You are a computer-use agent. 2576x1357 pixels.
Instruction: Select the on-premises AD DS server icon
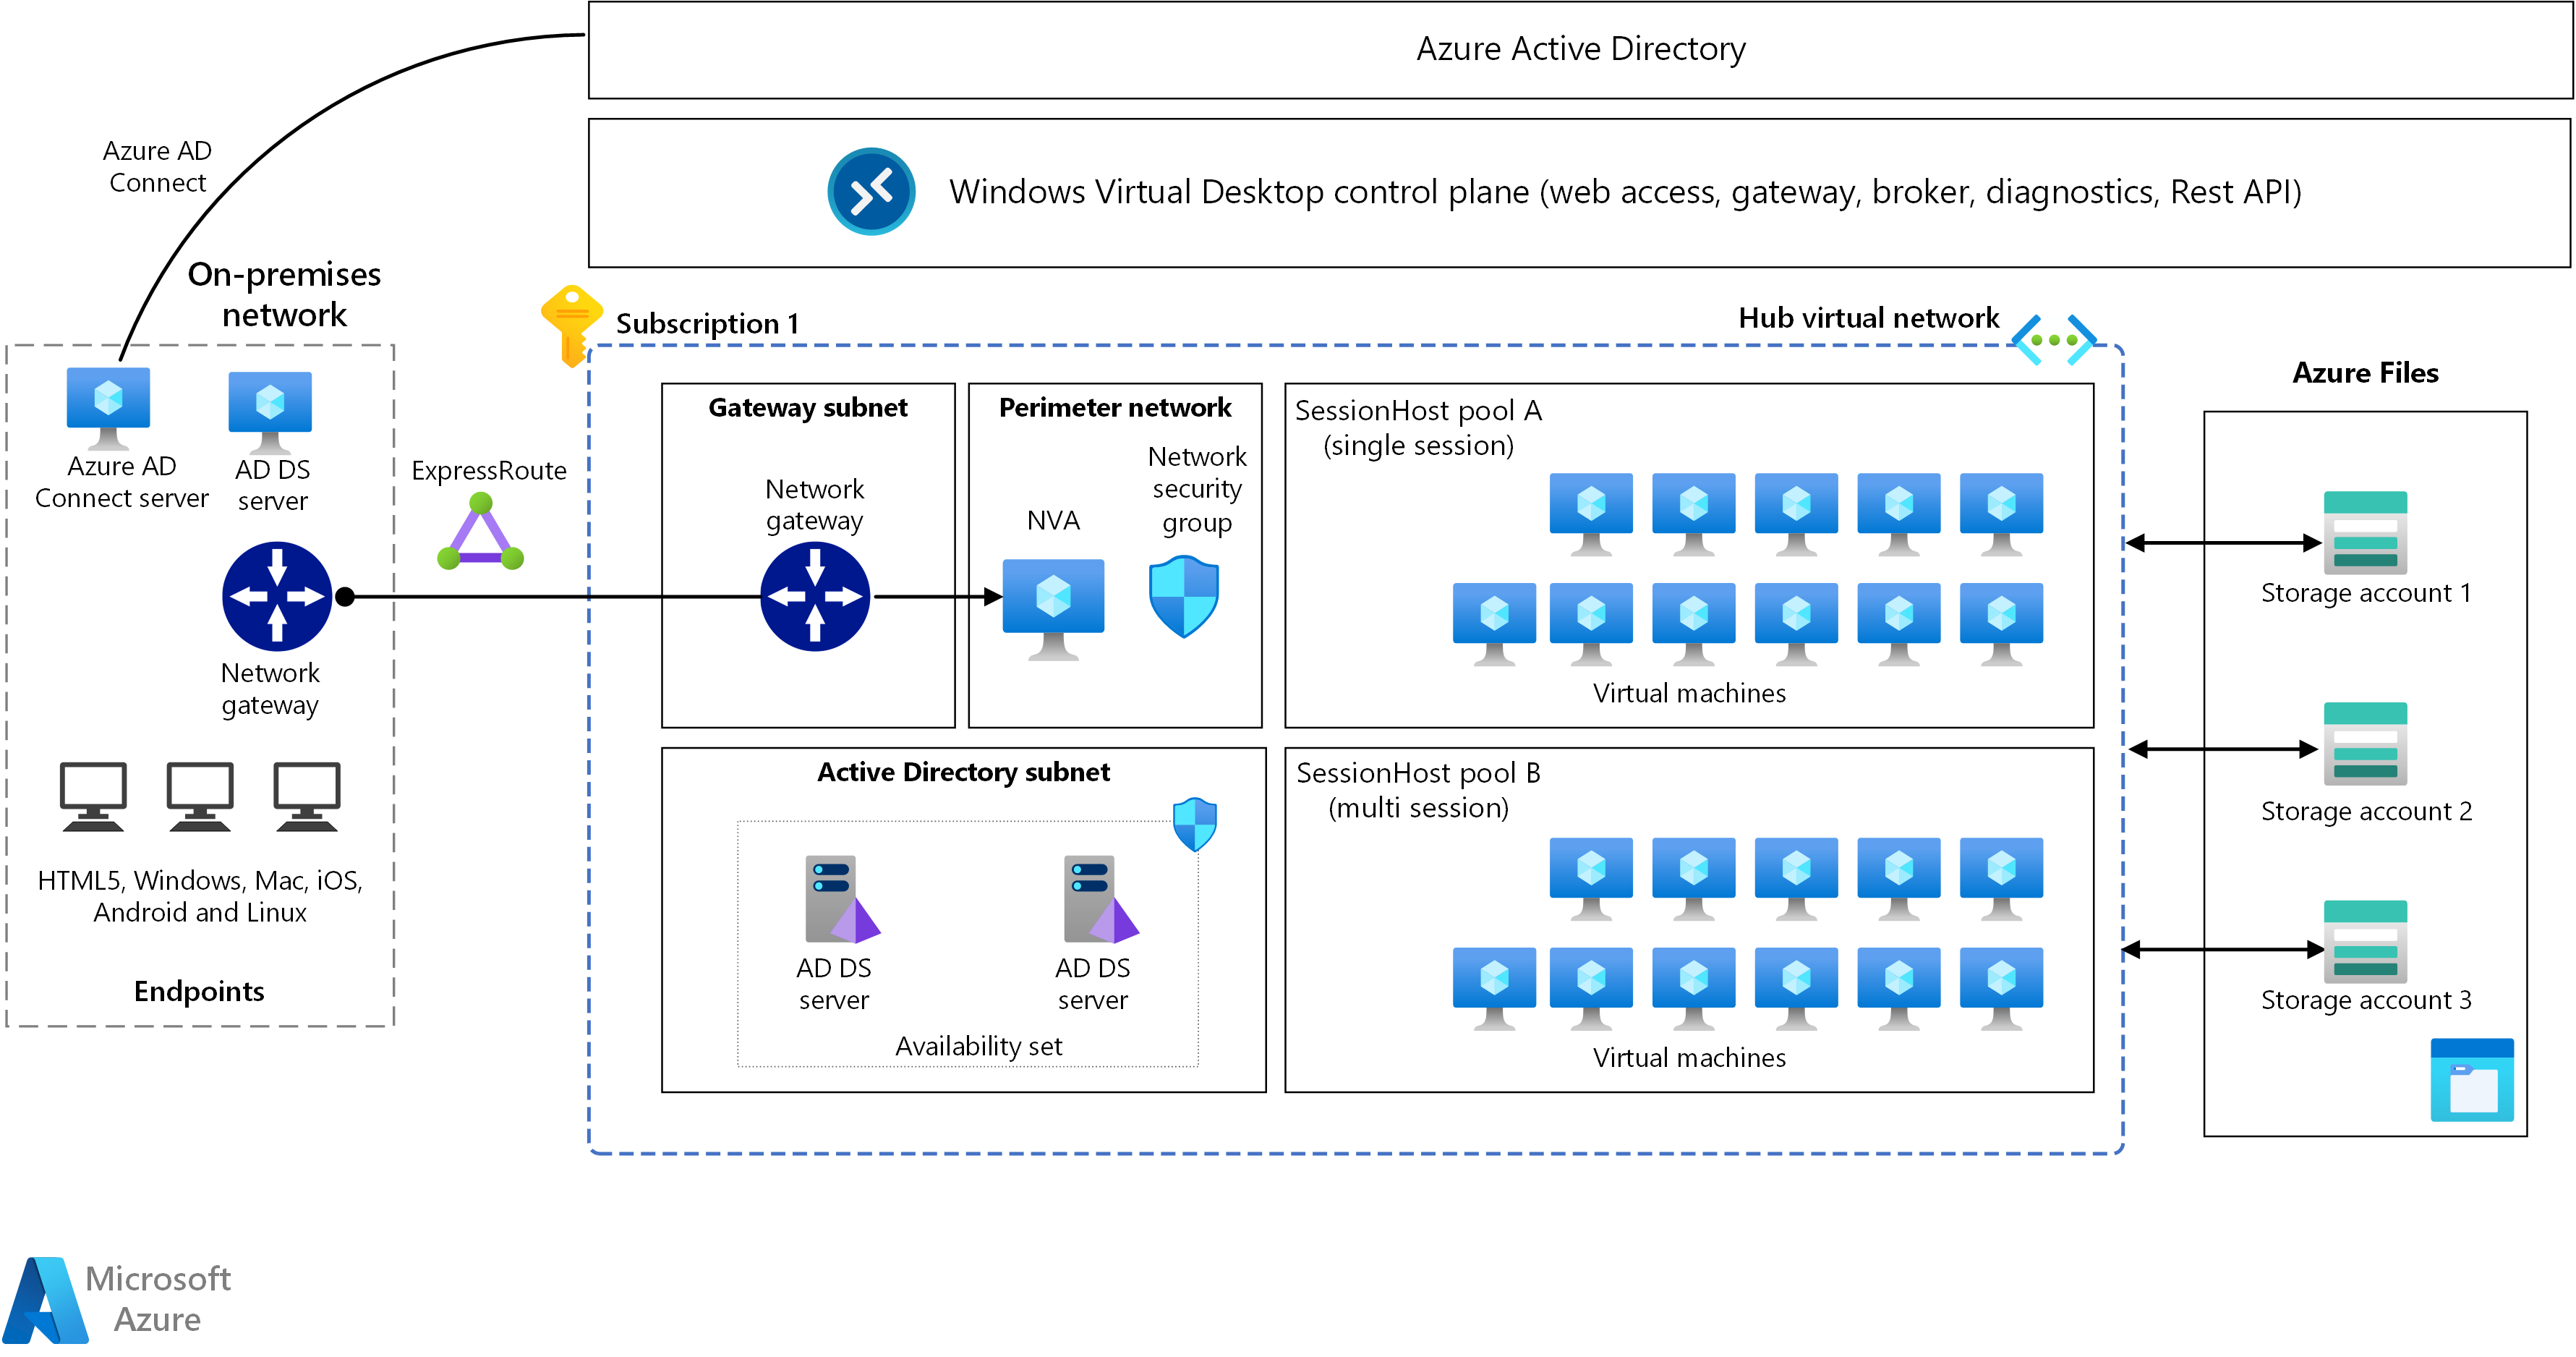click(270, 413)
